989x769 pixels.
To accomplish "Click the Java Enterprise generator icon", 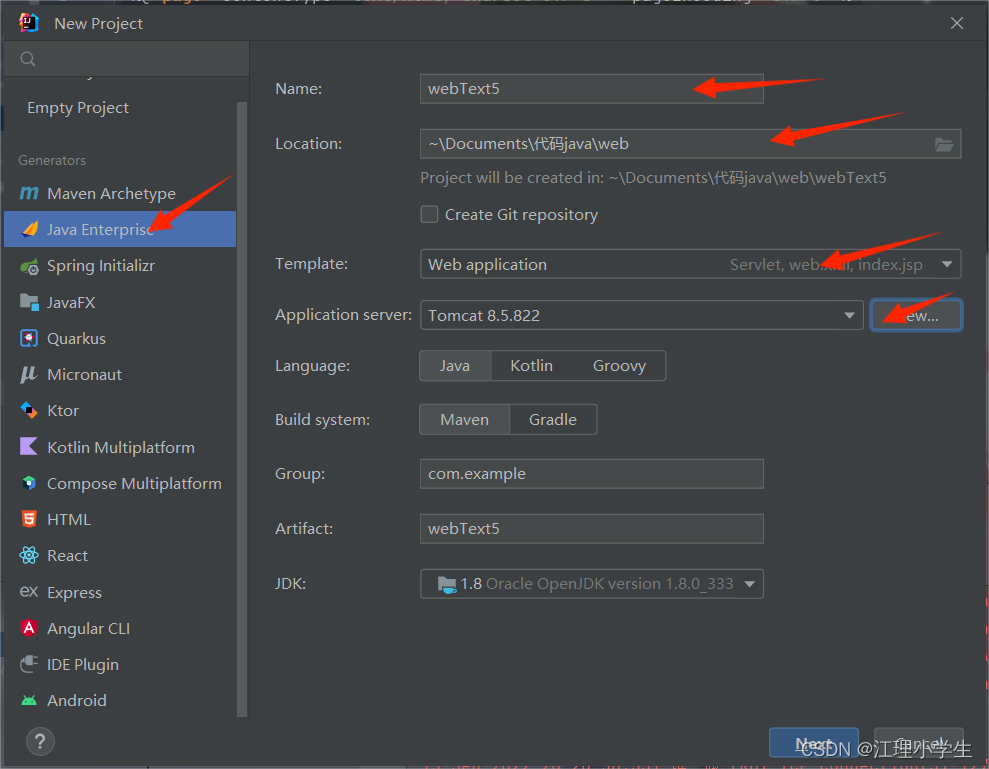I will (x=29, y=229).
